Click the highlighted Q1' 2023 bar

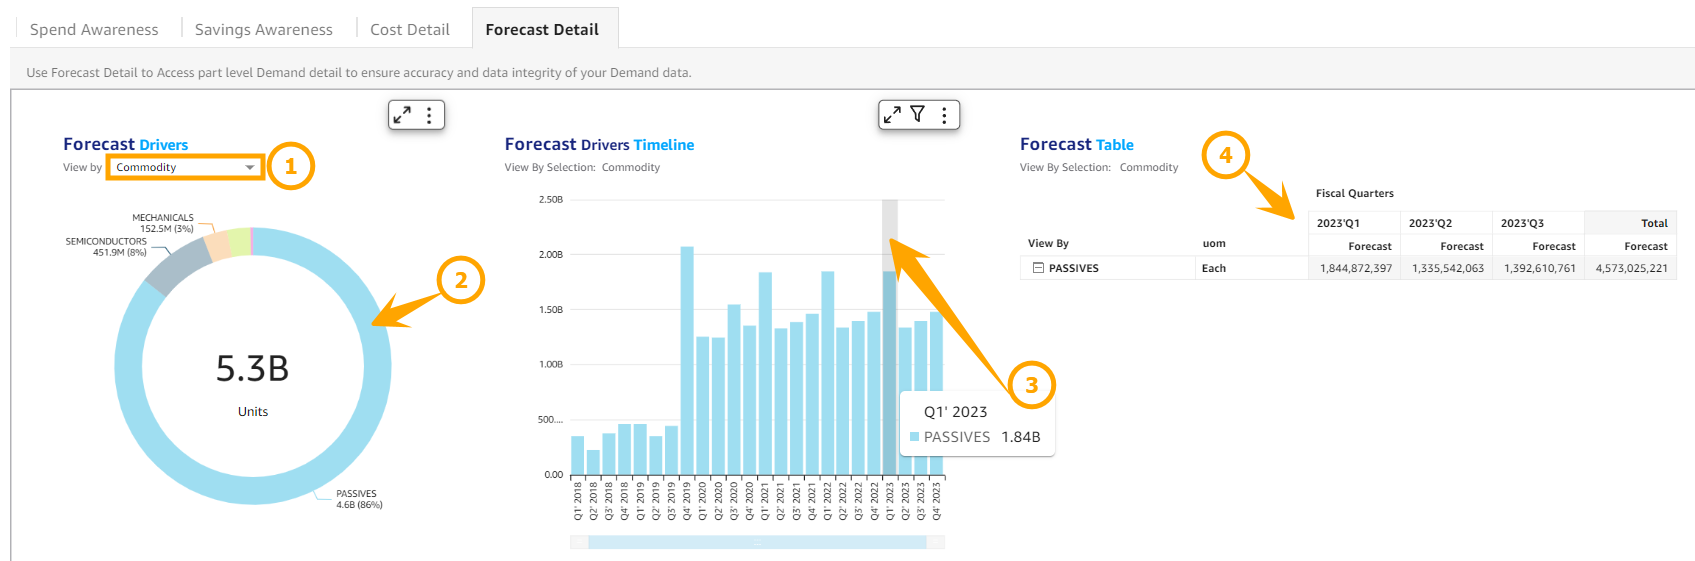(889, 372)
